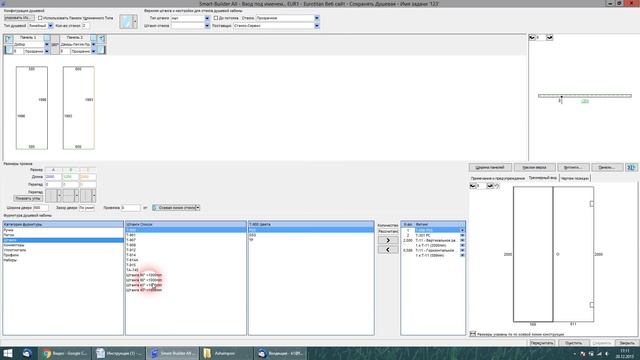Select the Панель 2 header
The image size is (640, 360).
point(75,38)
